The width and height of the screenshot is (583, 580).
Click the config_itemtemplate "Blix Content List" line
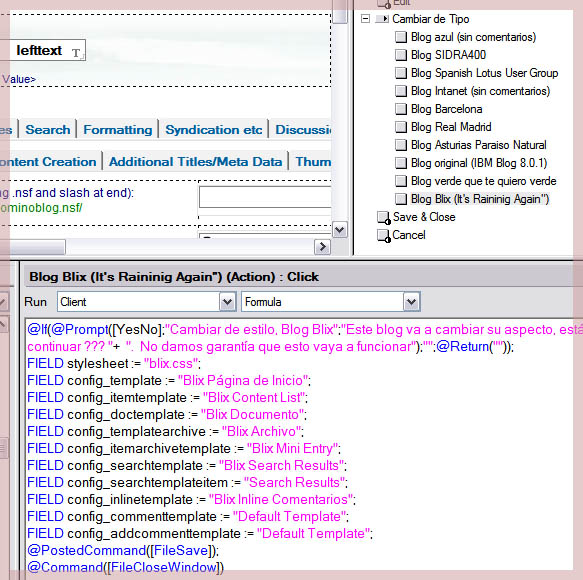(167, 397)
